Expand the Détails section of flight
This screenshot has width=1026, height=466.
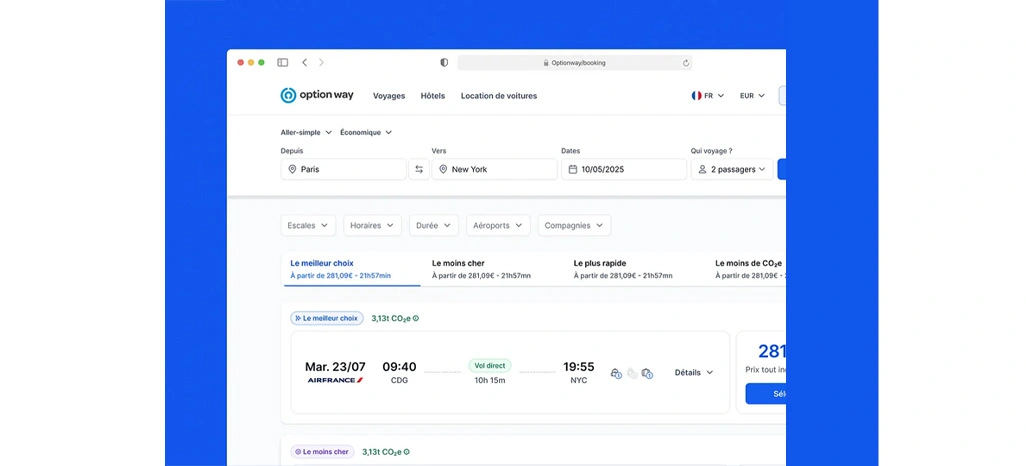(x=694, y=372)
